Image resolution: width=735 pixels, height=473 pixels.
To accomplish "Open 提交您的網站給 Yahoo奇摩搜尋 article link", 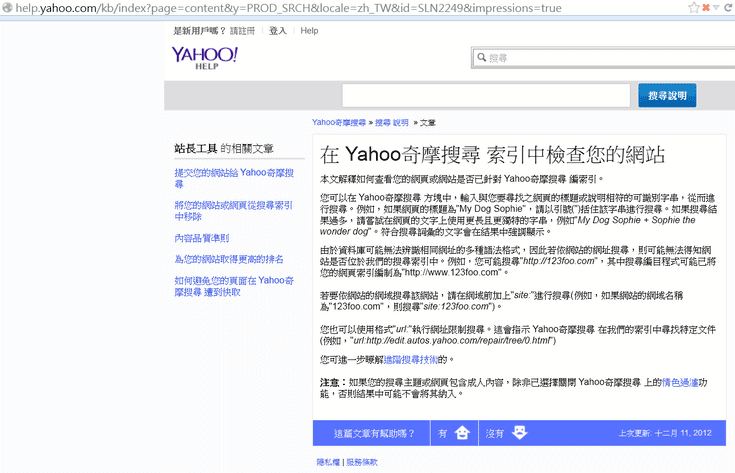I will point(234,178).
